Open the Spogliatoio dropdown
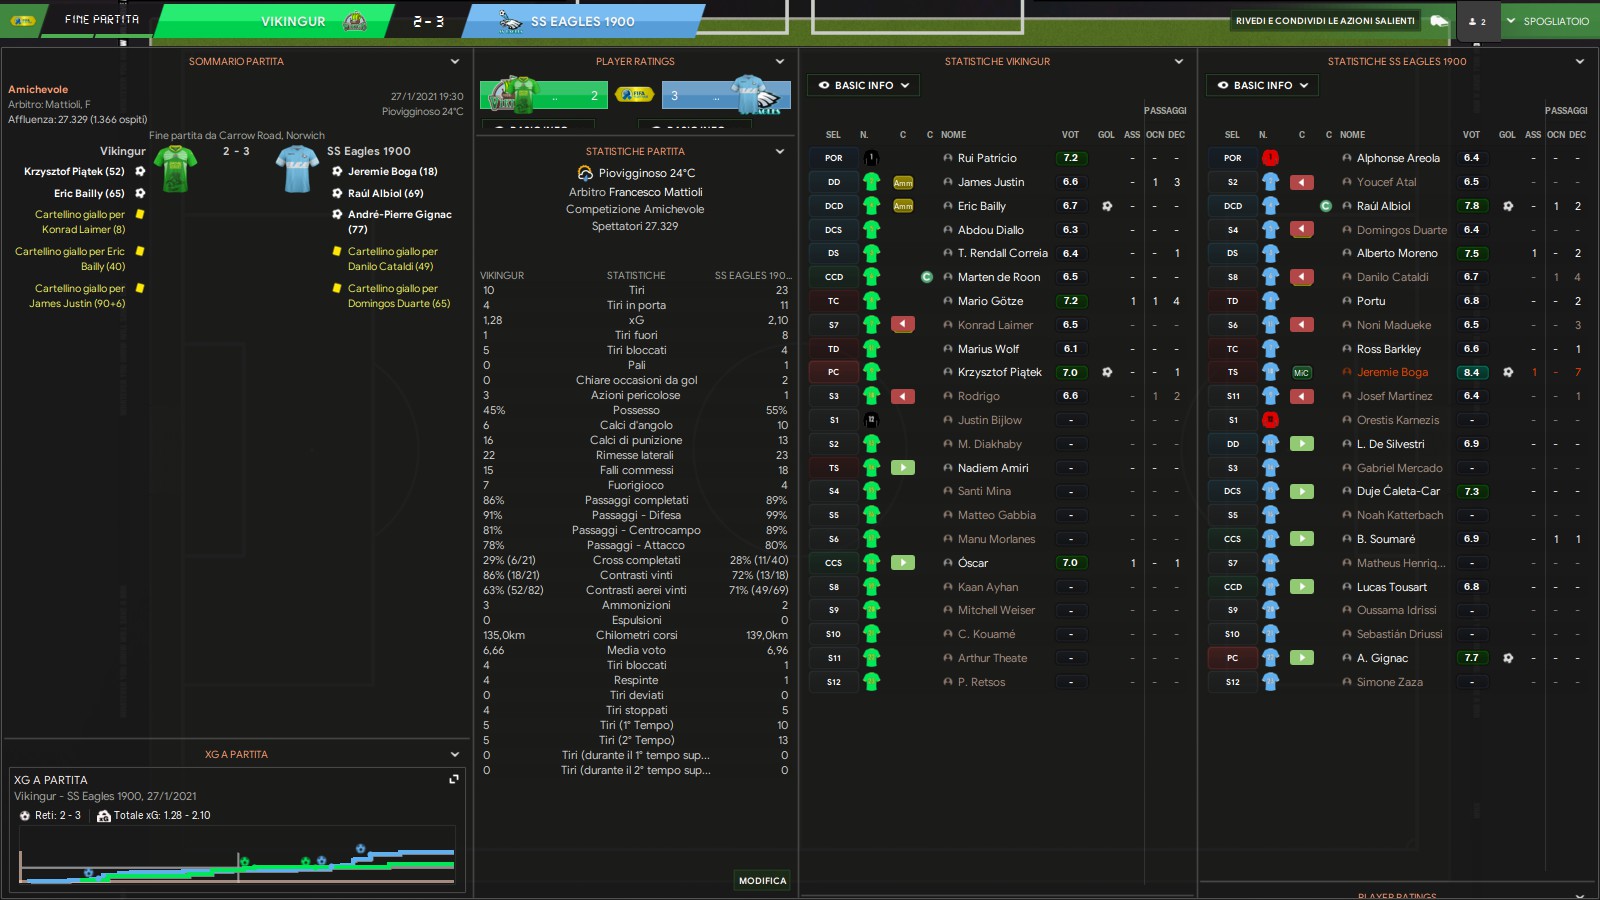1600x900 pixels. pos(1548,21)
